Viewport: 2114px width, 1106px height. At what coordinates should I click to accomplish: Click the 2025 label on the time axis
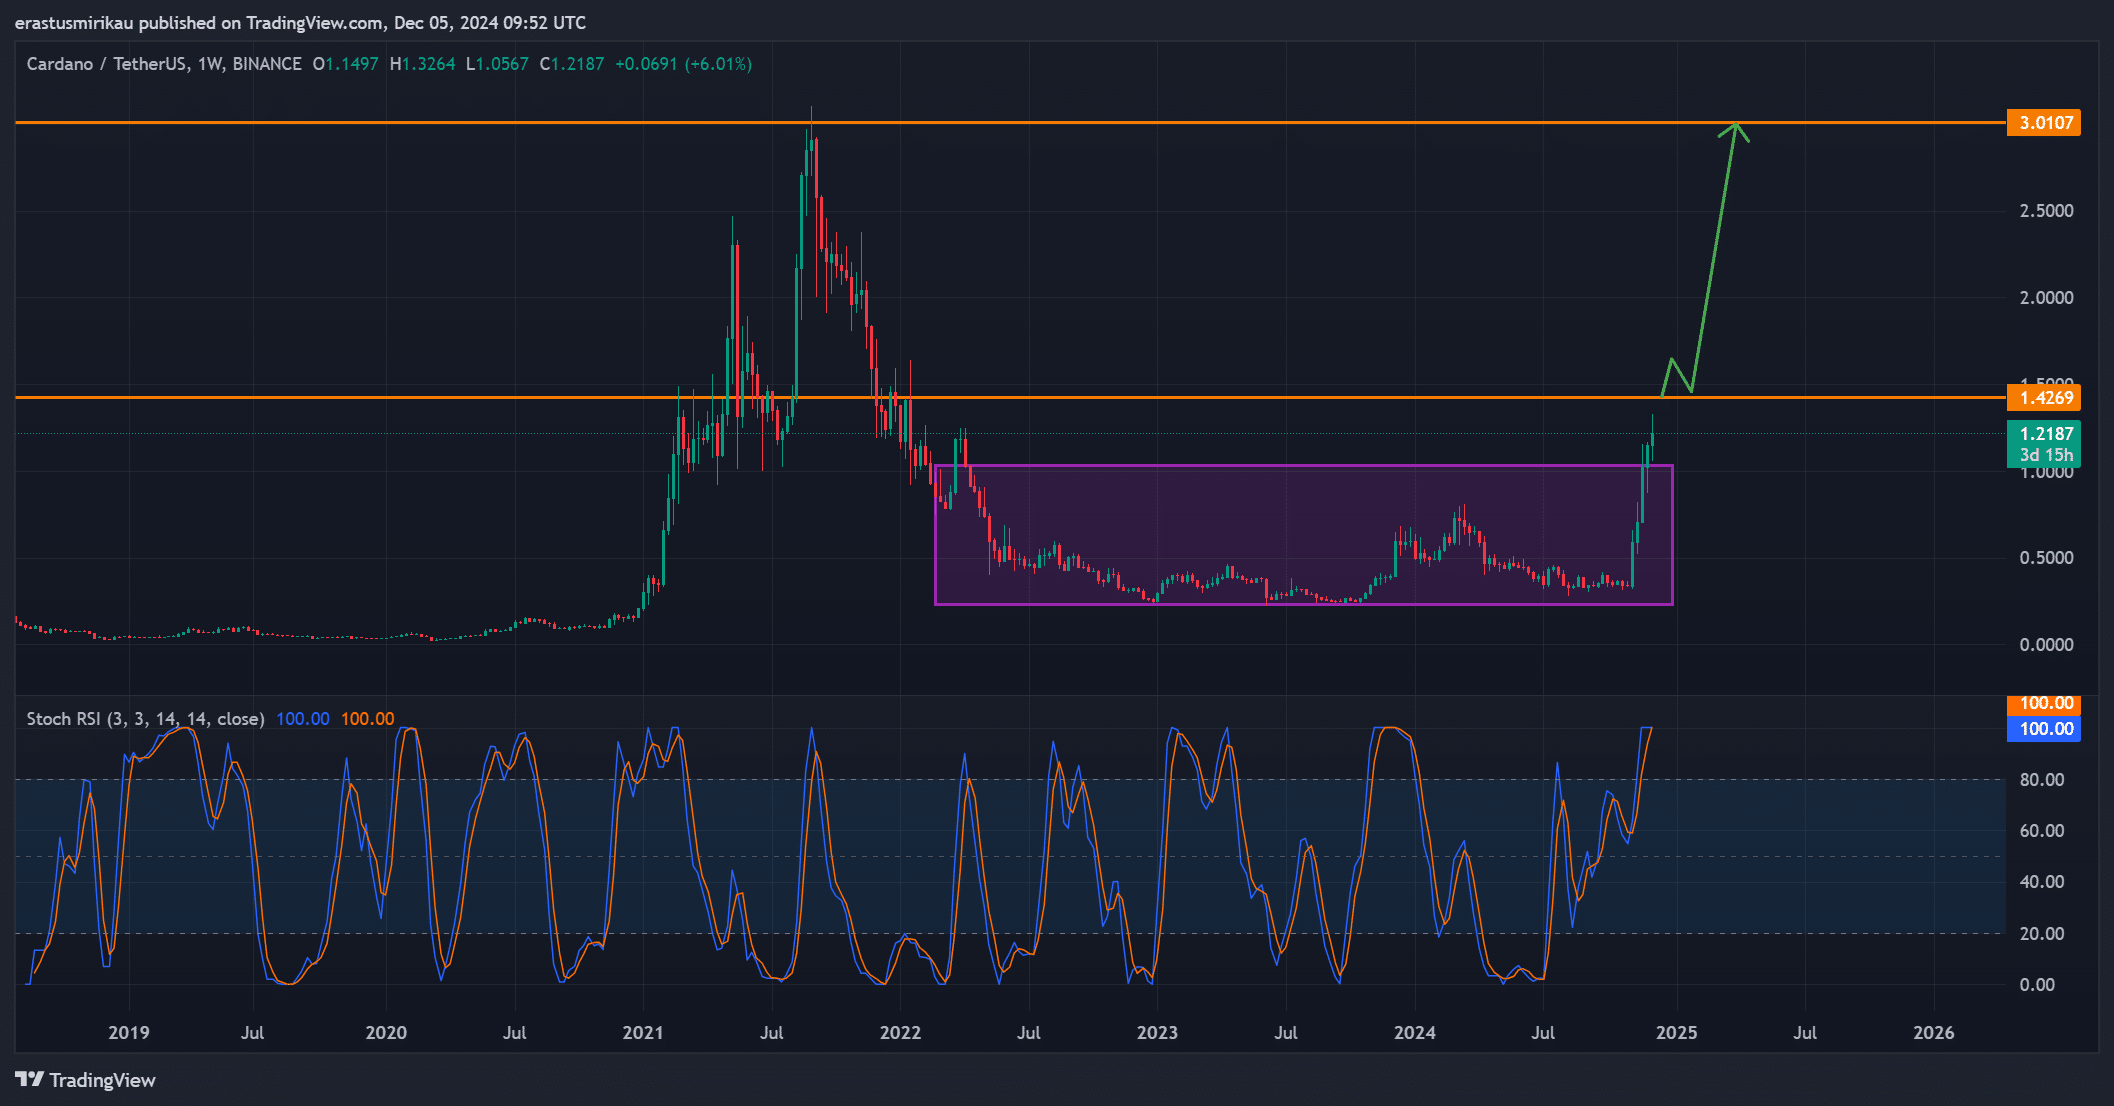coord(1676,1033)
